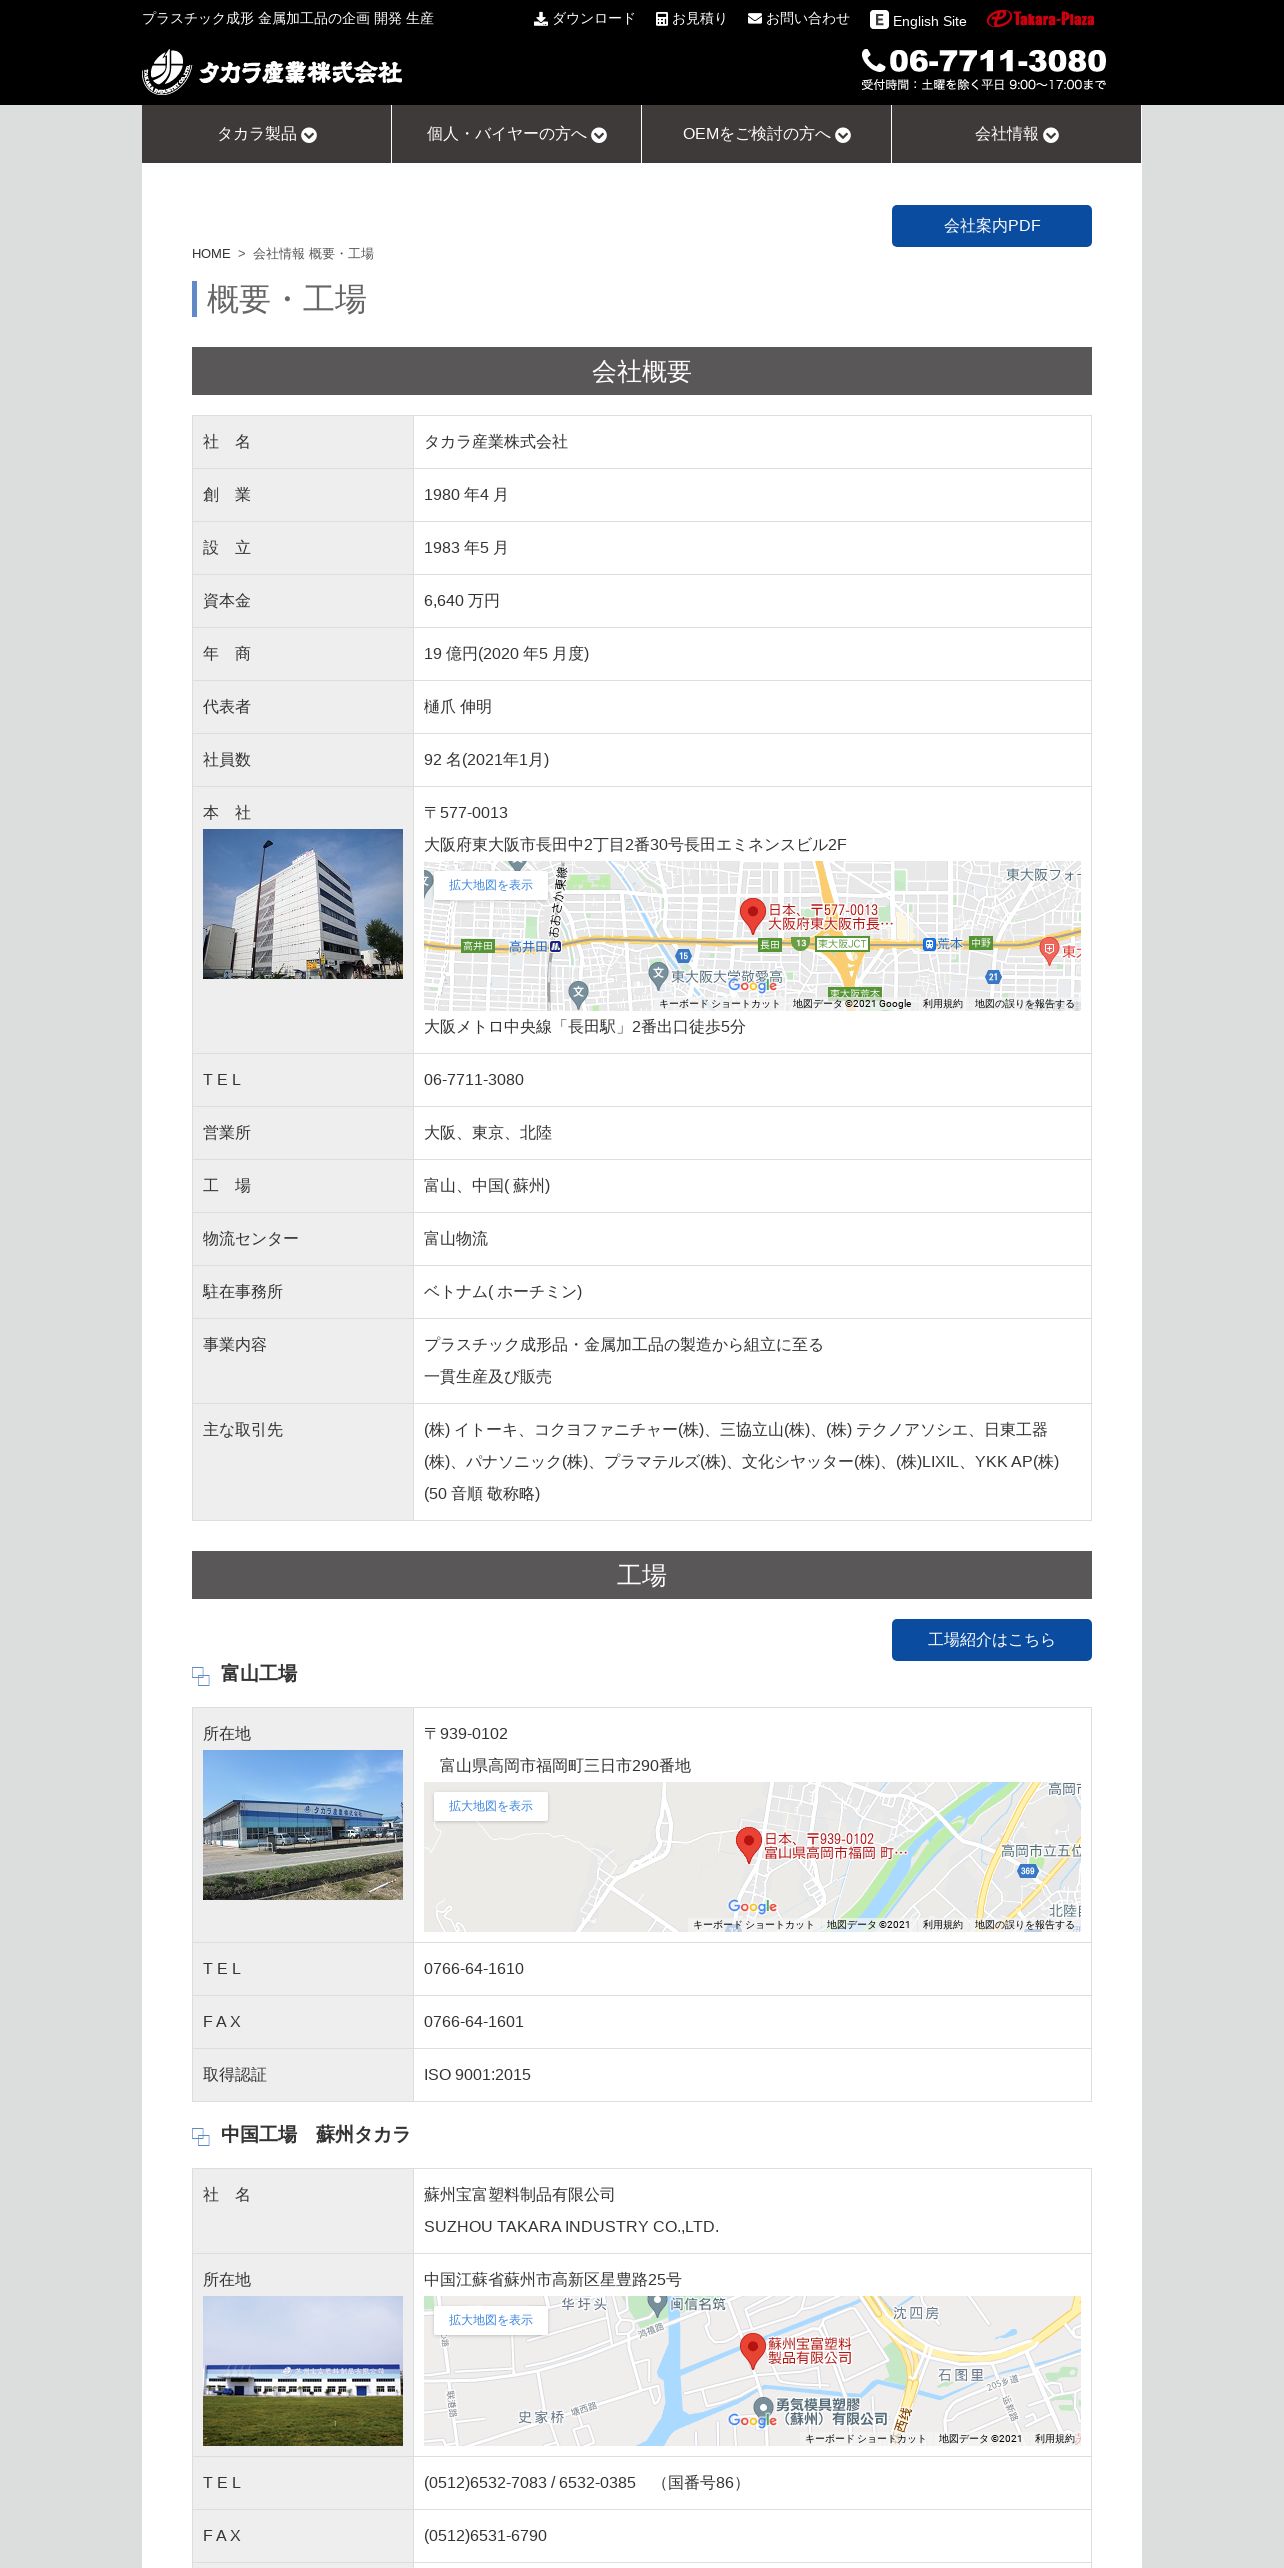This screenshot has height=2568, width=1284.
Task: Click the ISO 9001:2015 certification text
Action: point(477,2075)
